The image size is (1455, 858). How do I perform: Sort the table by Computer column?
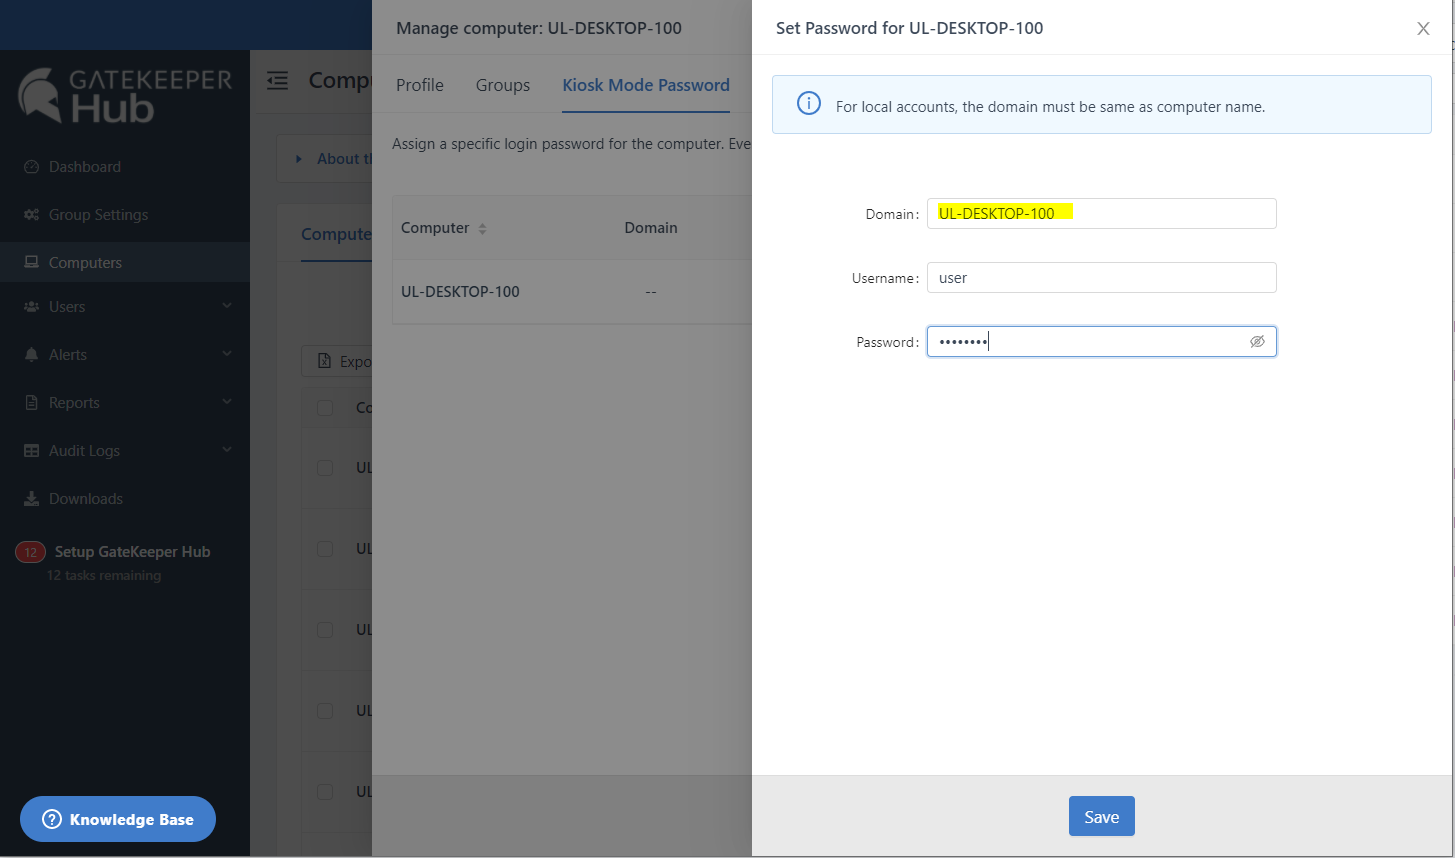point(482,229)
